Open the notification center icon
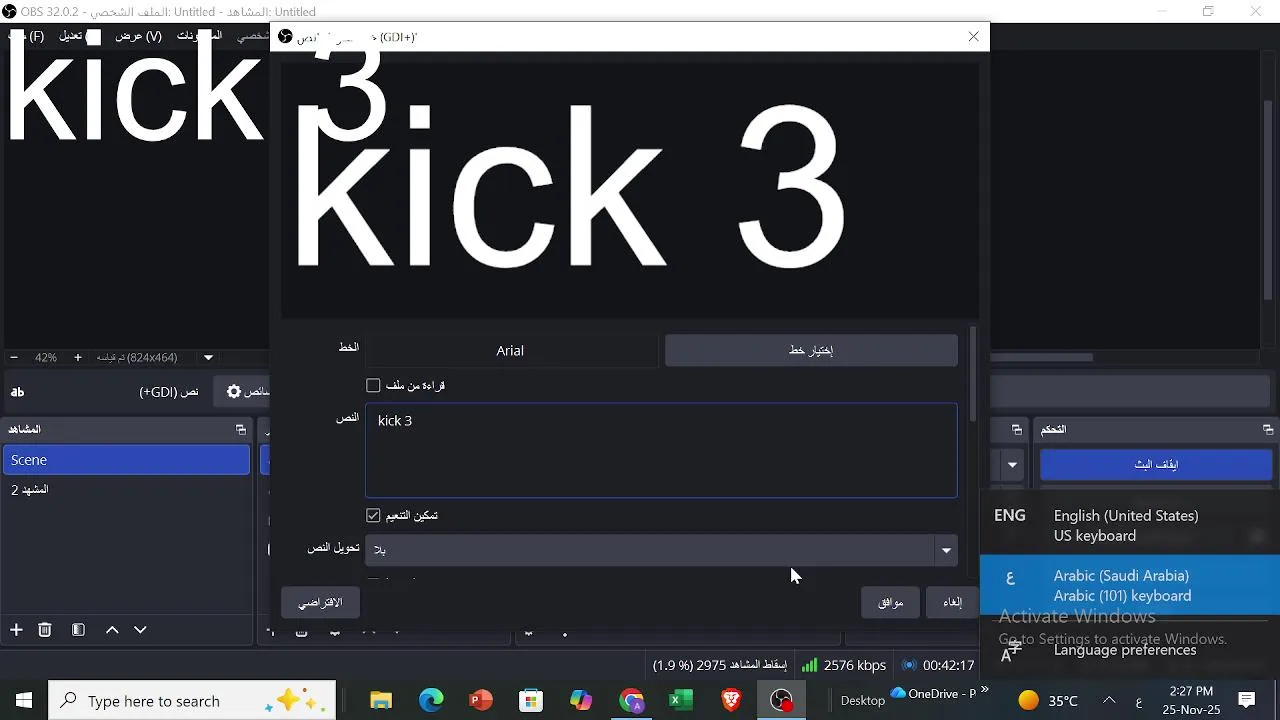 pos(1247,700)
